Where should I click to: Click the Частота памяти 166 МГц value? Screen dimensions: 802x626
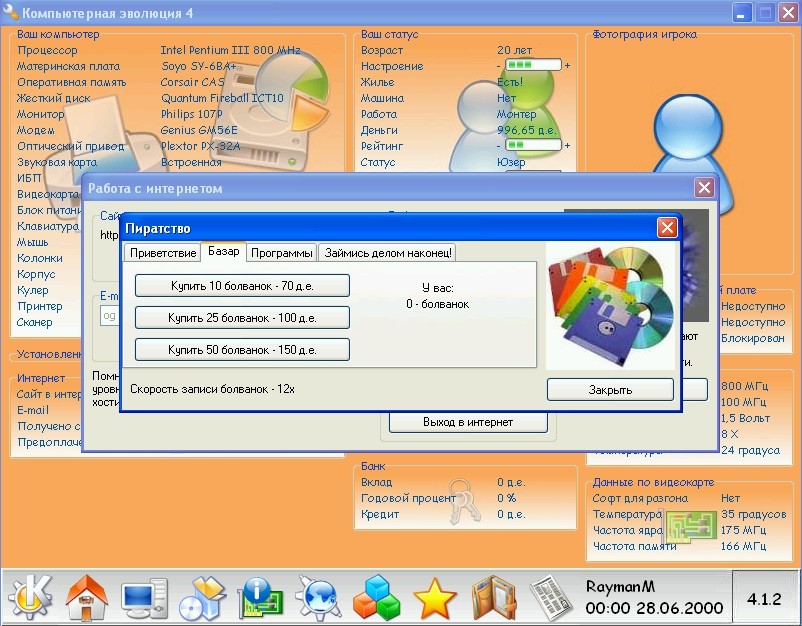click(x=744, y=546)
